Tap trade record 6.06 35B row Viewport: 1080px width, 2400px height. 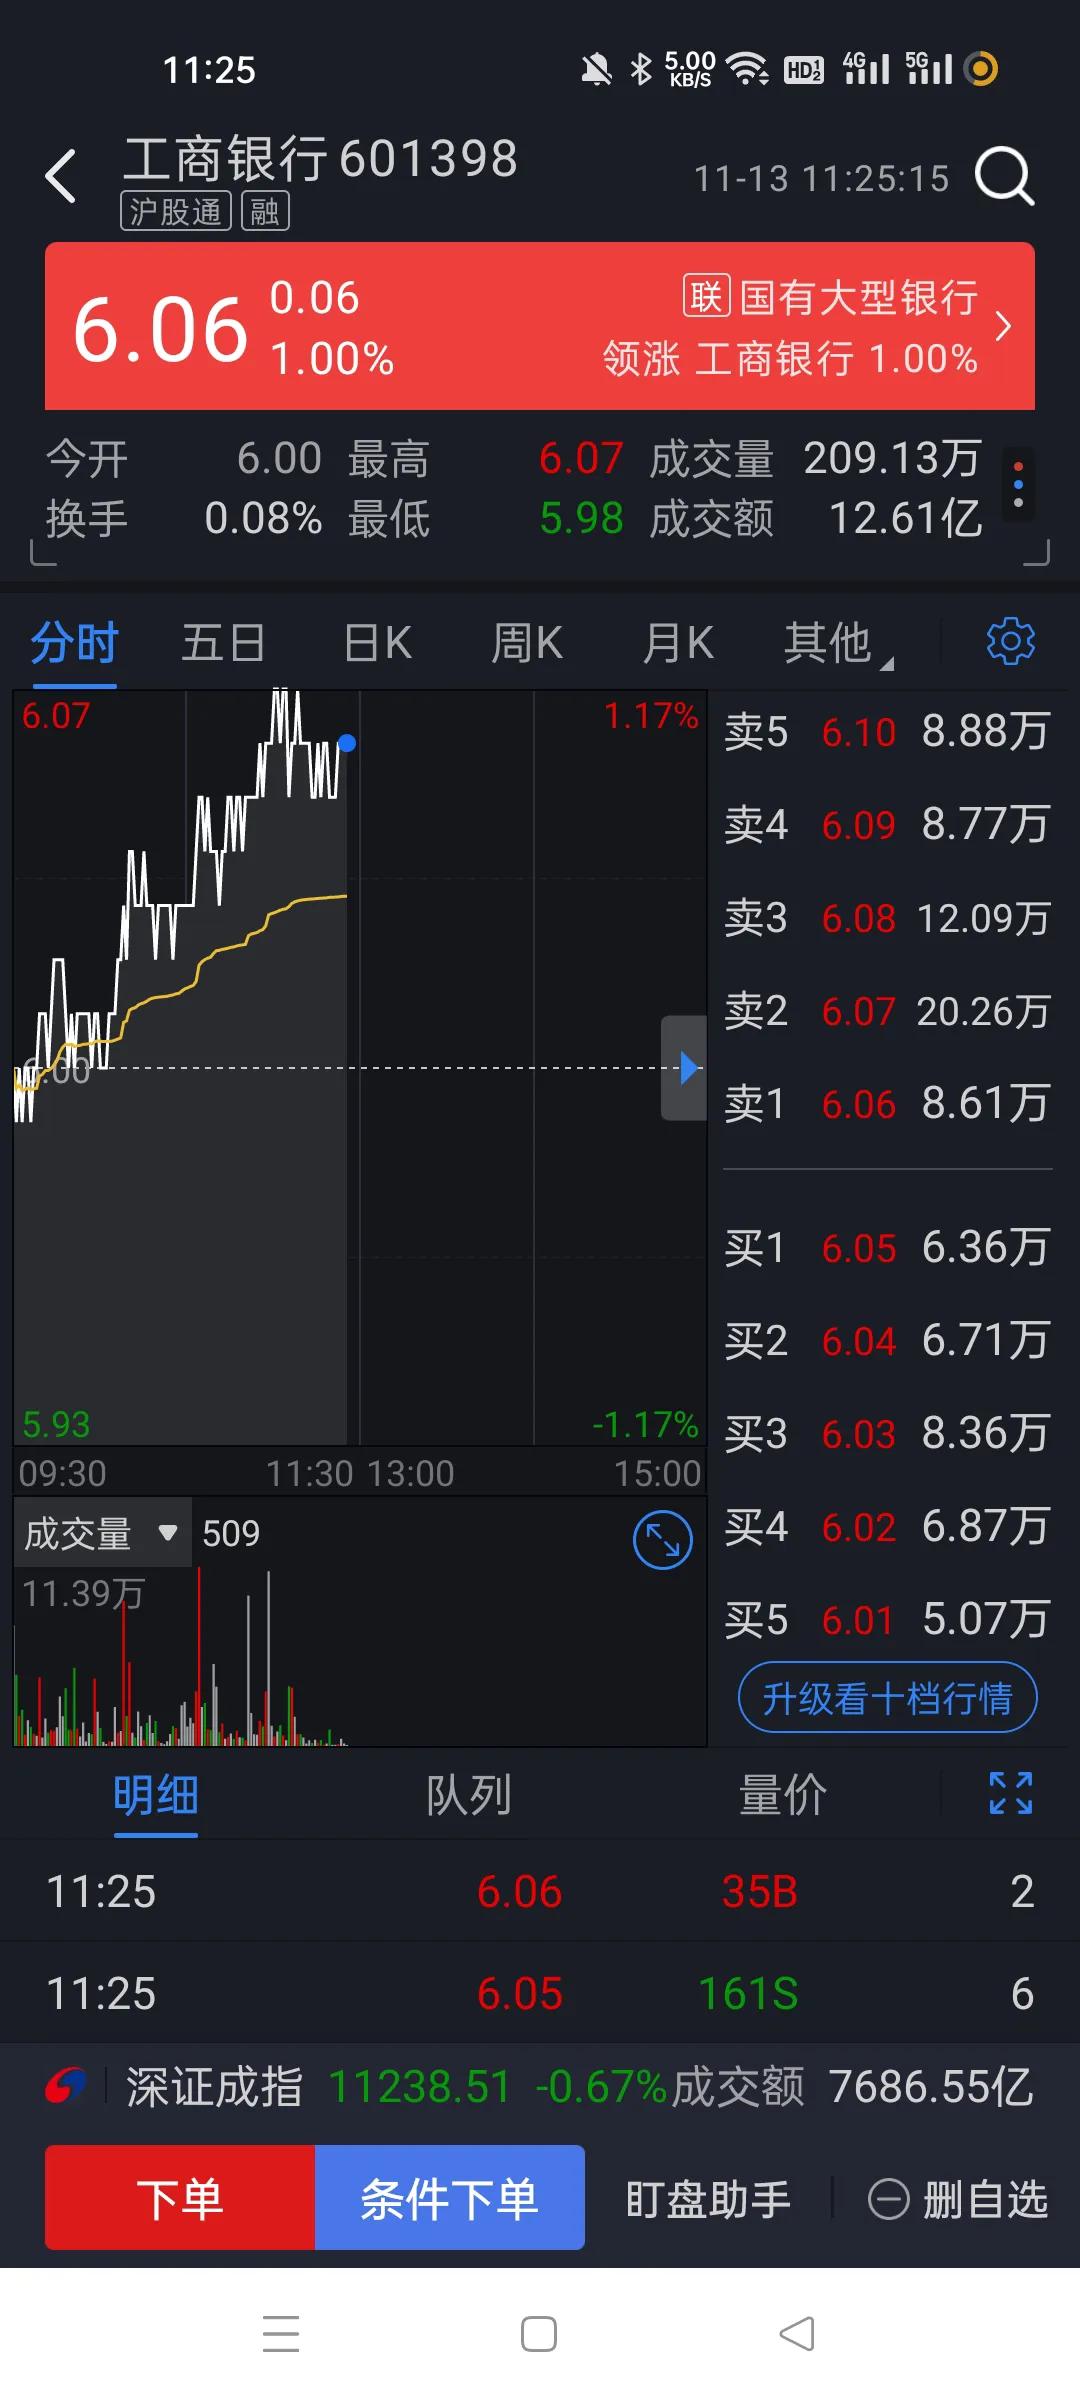(x=540, y=1891)
